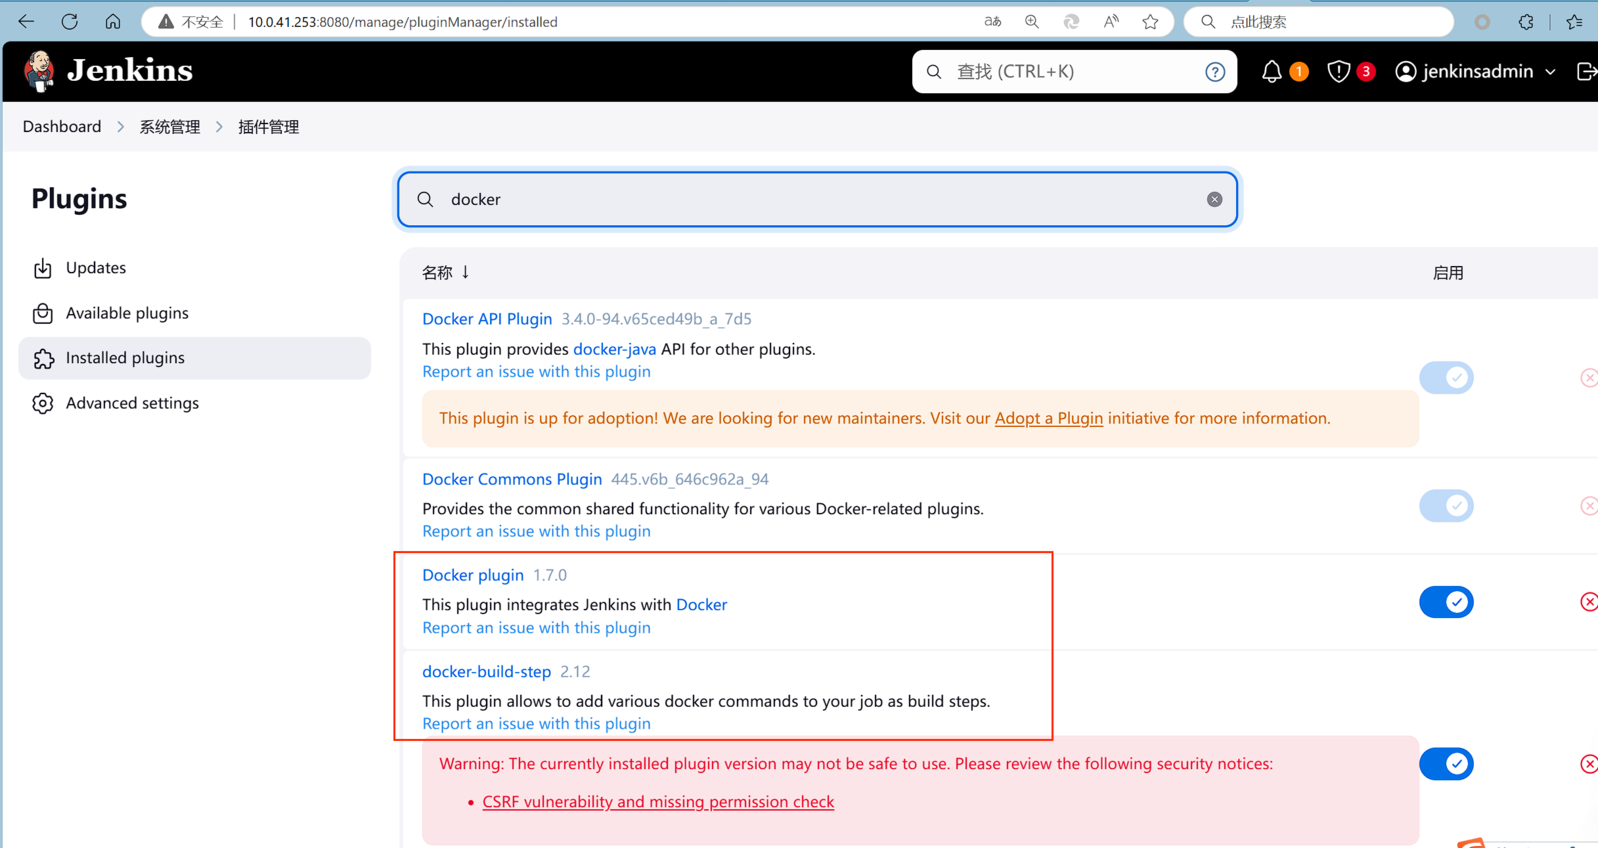Expand the jenkinsadmin user dropdown

(1551, 72)
